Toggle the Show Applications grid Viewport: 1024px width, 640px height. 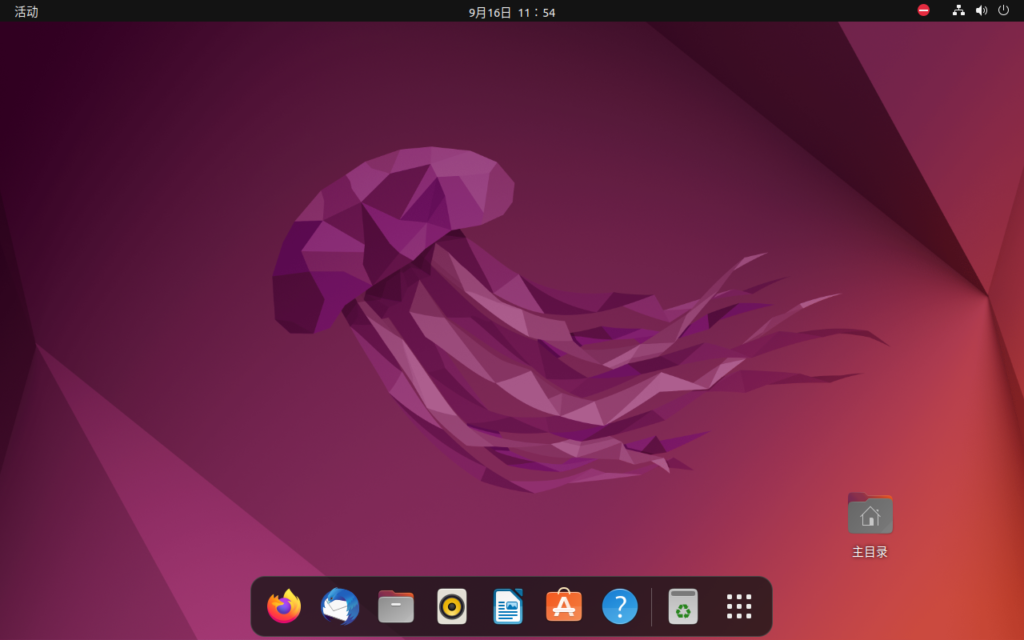(738, 606)
